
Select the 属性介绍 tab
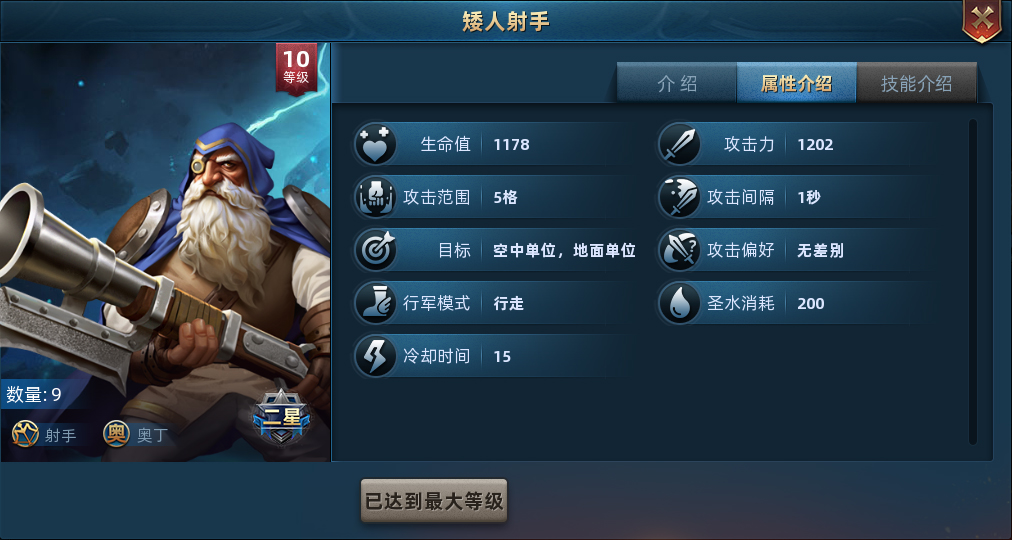796,83
